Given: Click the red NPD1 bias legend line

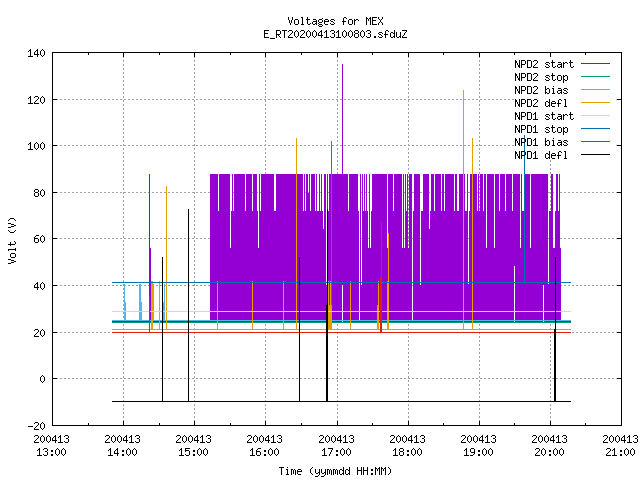Looking at the screenshot, I should point(595,142).
